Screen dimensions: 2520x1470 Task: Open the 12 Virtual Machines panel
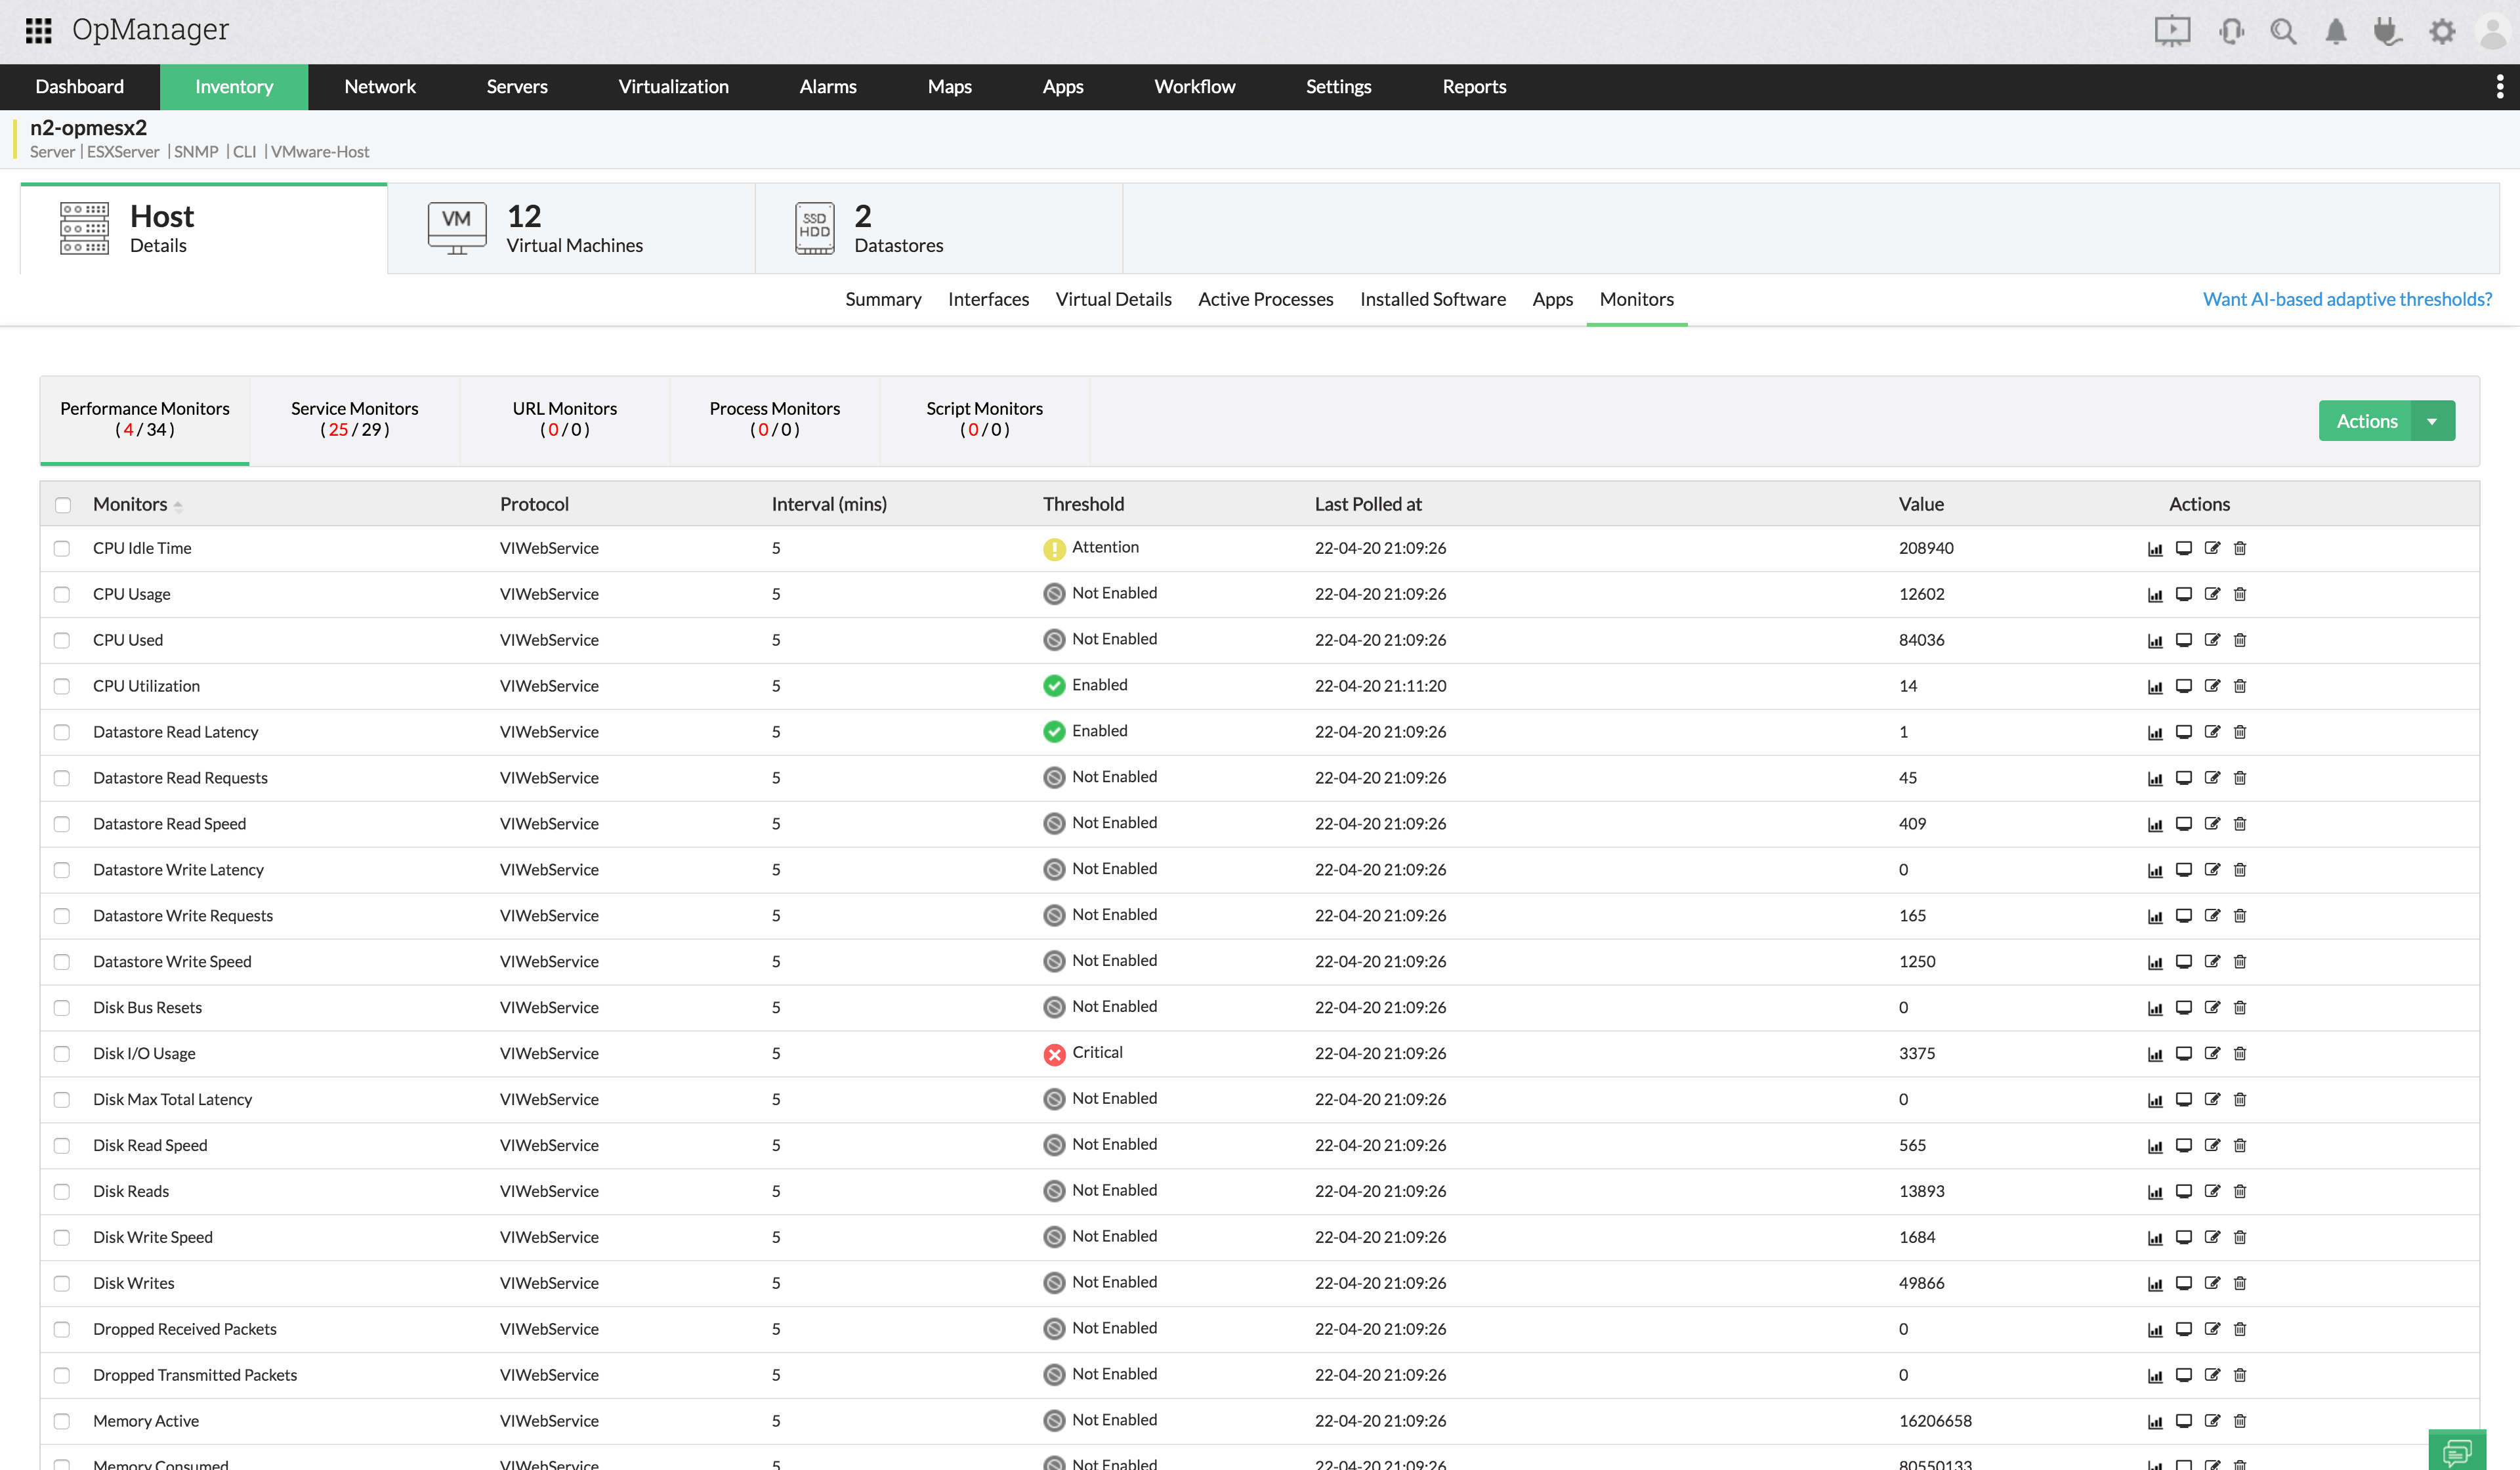pos(571,229)
